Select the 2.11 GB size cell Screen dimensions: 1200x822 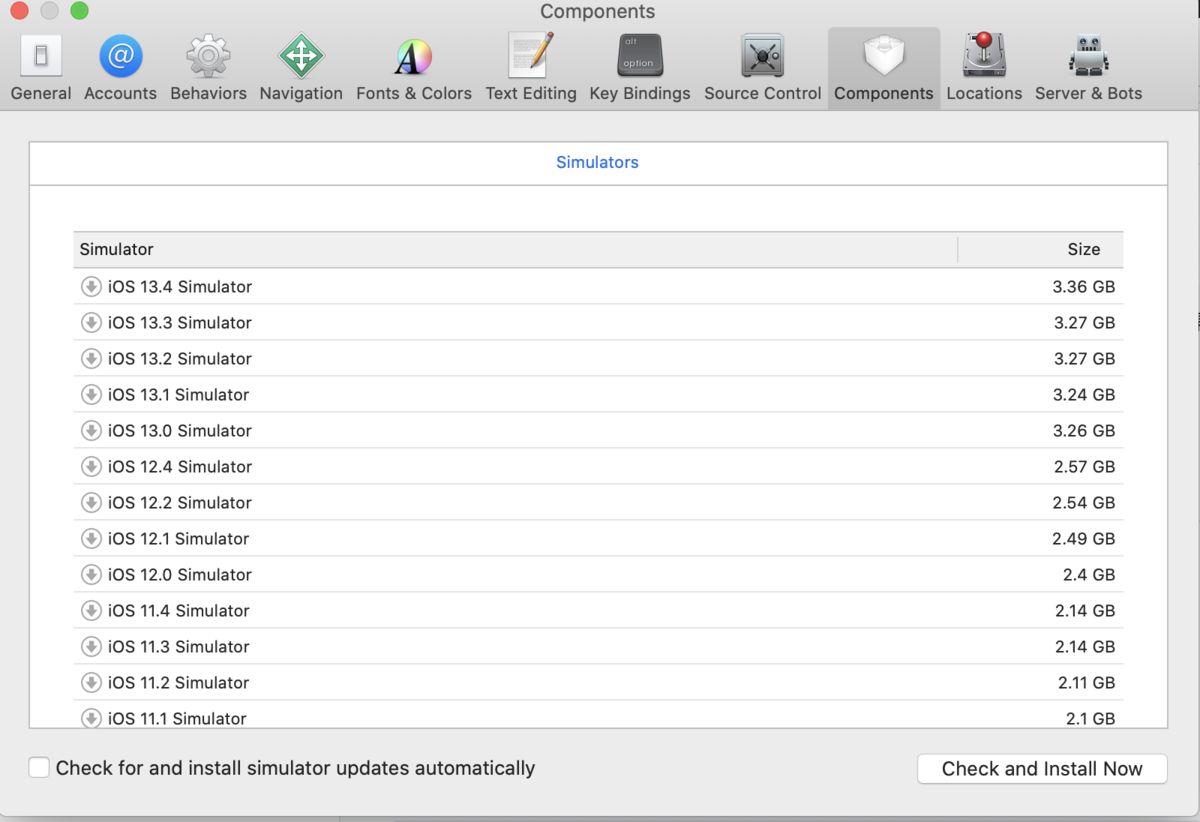coord(1086,683)
